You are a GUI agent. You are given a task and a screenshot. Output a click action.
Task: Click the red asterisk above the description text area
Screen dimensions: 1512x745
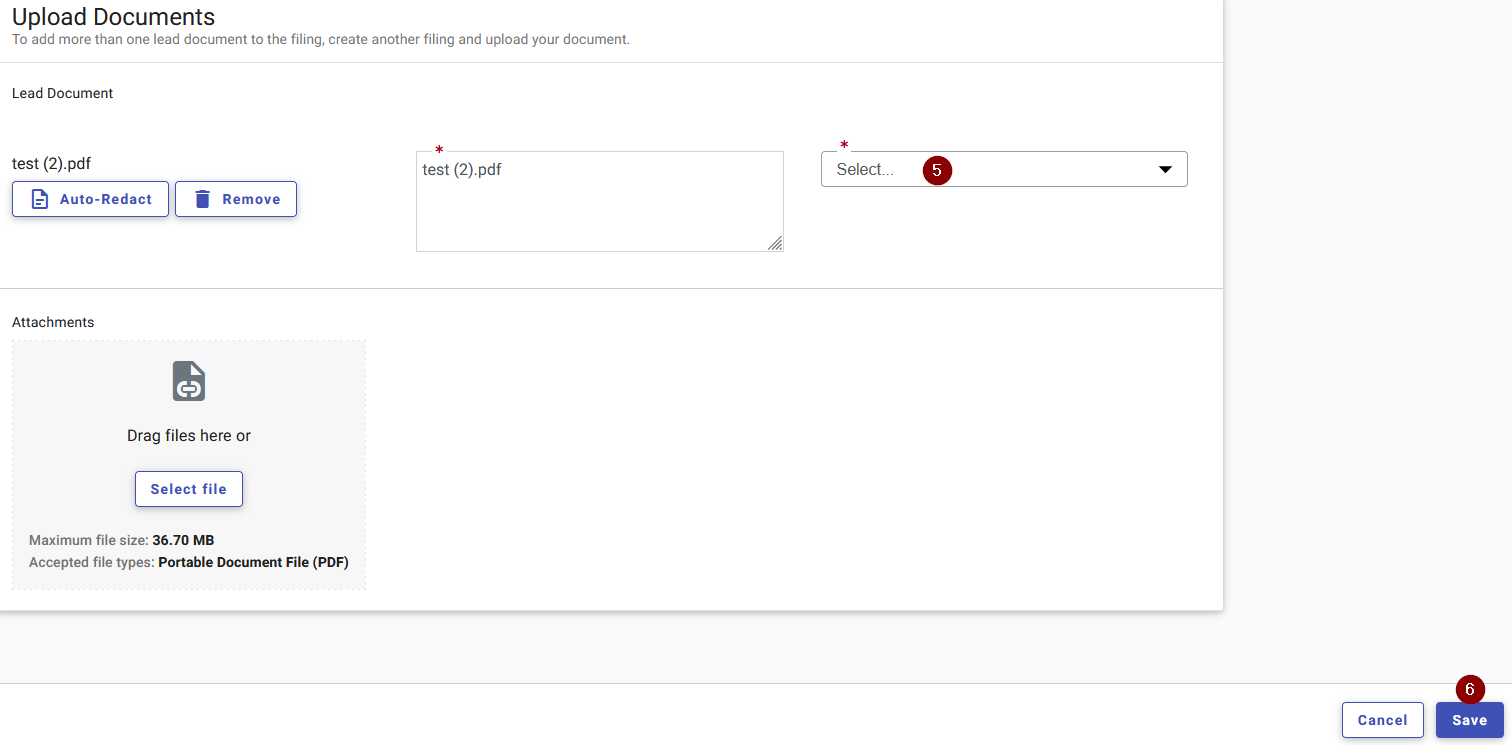click(x=439, y=148)
